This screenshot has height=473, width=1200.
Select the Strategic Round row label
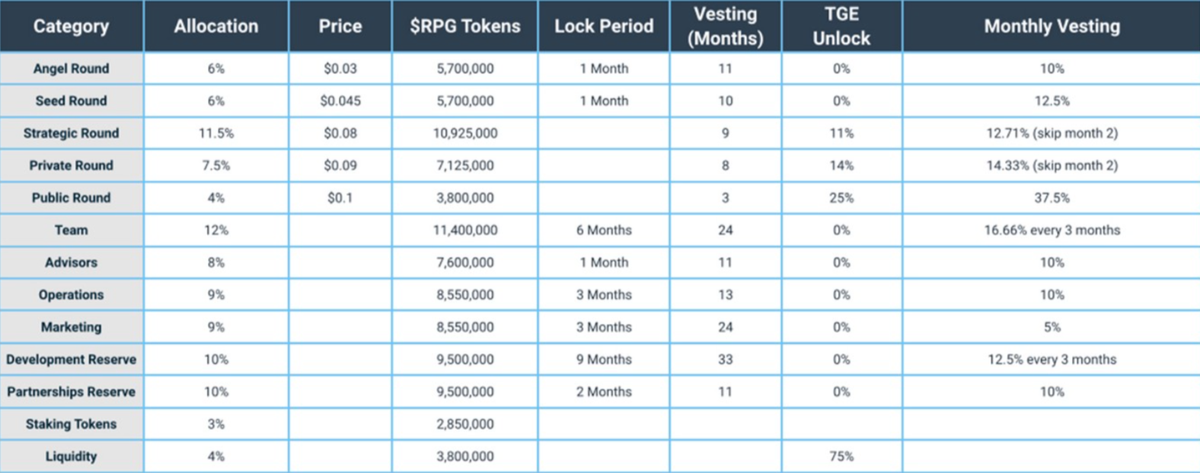tap(71, 133)
